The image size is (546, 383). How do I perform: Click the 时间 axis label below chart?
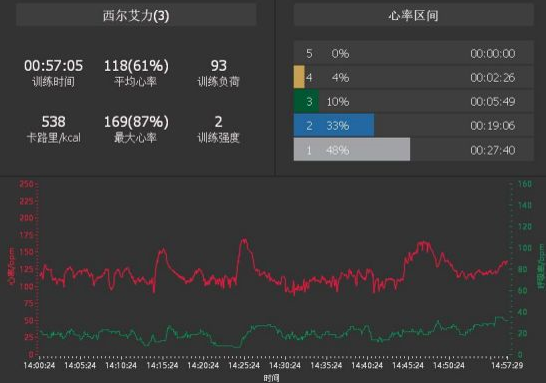pos(271,378)
